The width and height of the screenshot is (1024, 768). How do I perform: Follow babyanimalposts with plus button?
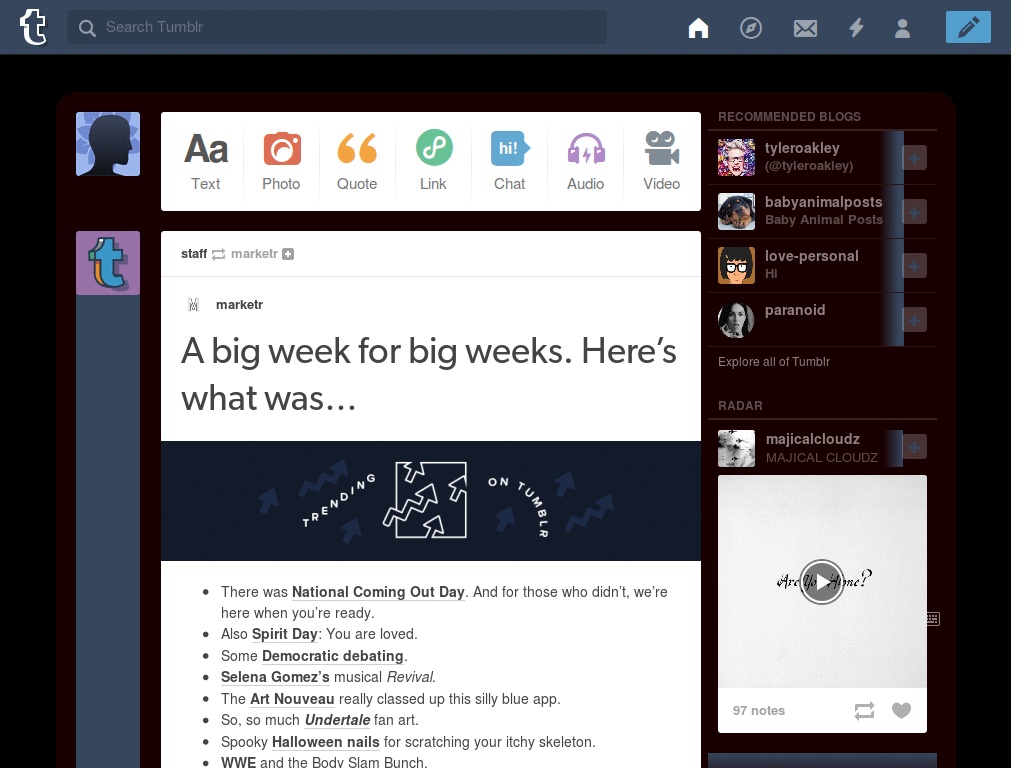[x=914, y=212]
